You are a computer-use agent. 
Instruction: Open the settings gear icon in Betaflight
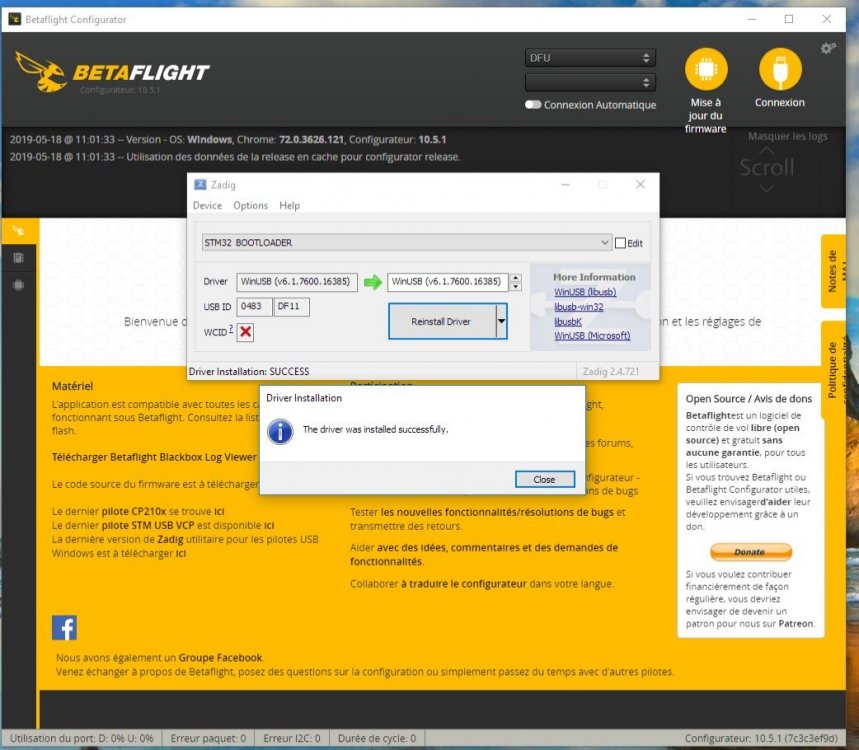(x=828, y=48)
